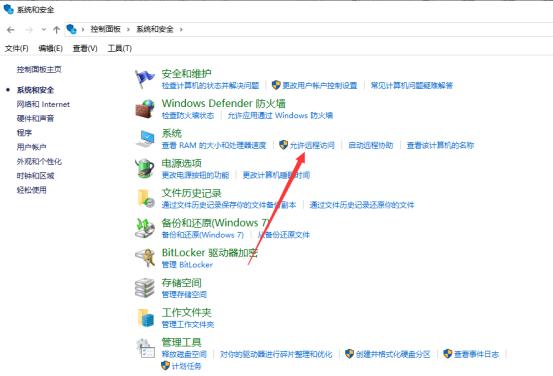
Task: Click 系统和安全 in the address breadcrumb
Action: 155,29
